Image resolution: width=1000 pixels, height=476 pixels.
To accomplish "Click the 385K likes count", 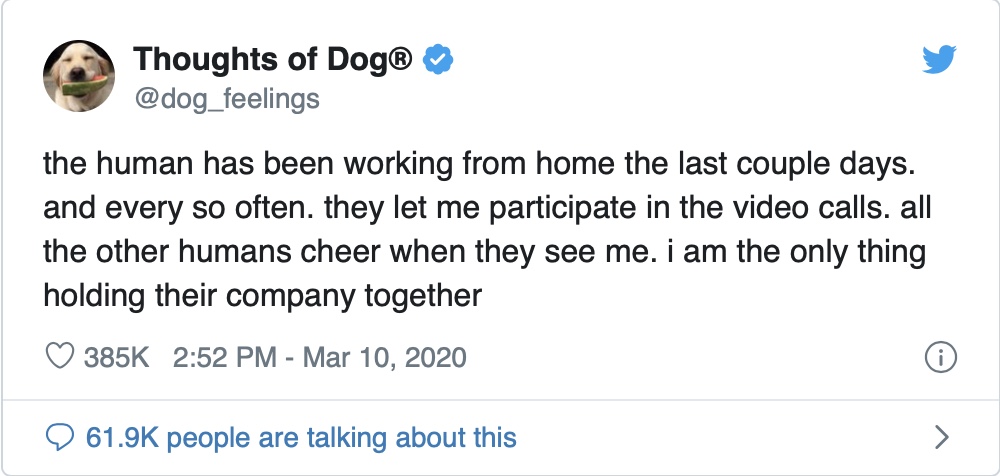I will [x=118, y=357].
